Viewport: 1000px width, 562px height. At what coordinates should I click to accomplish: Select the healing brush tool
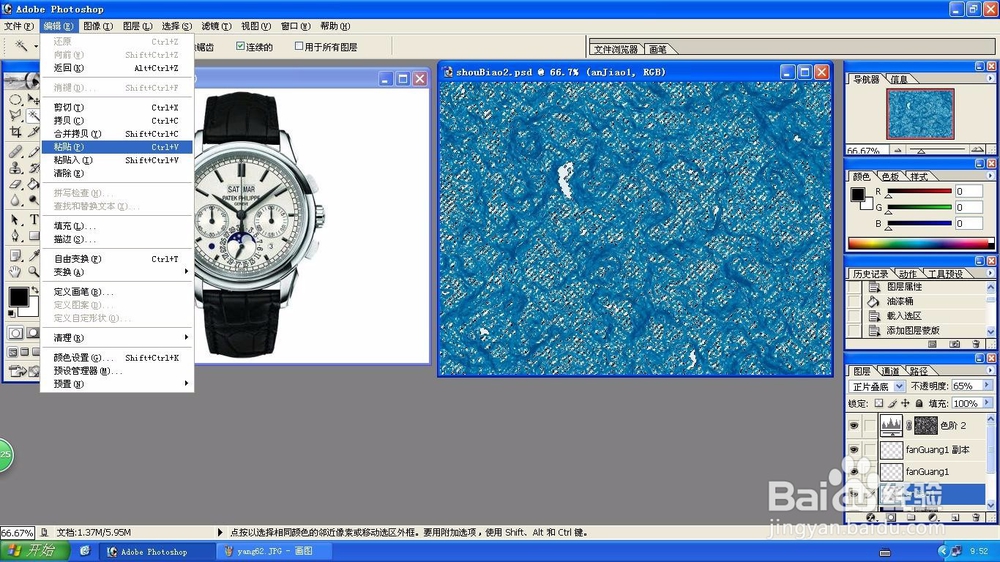point(15,152)
